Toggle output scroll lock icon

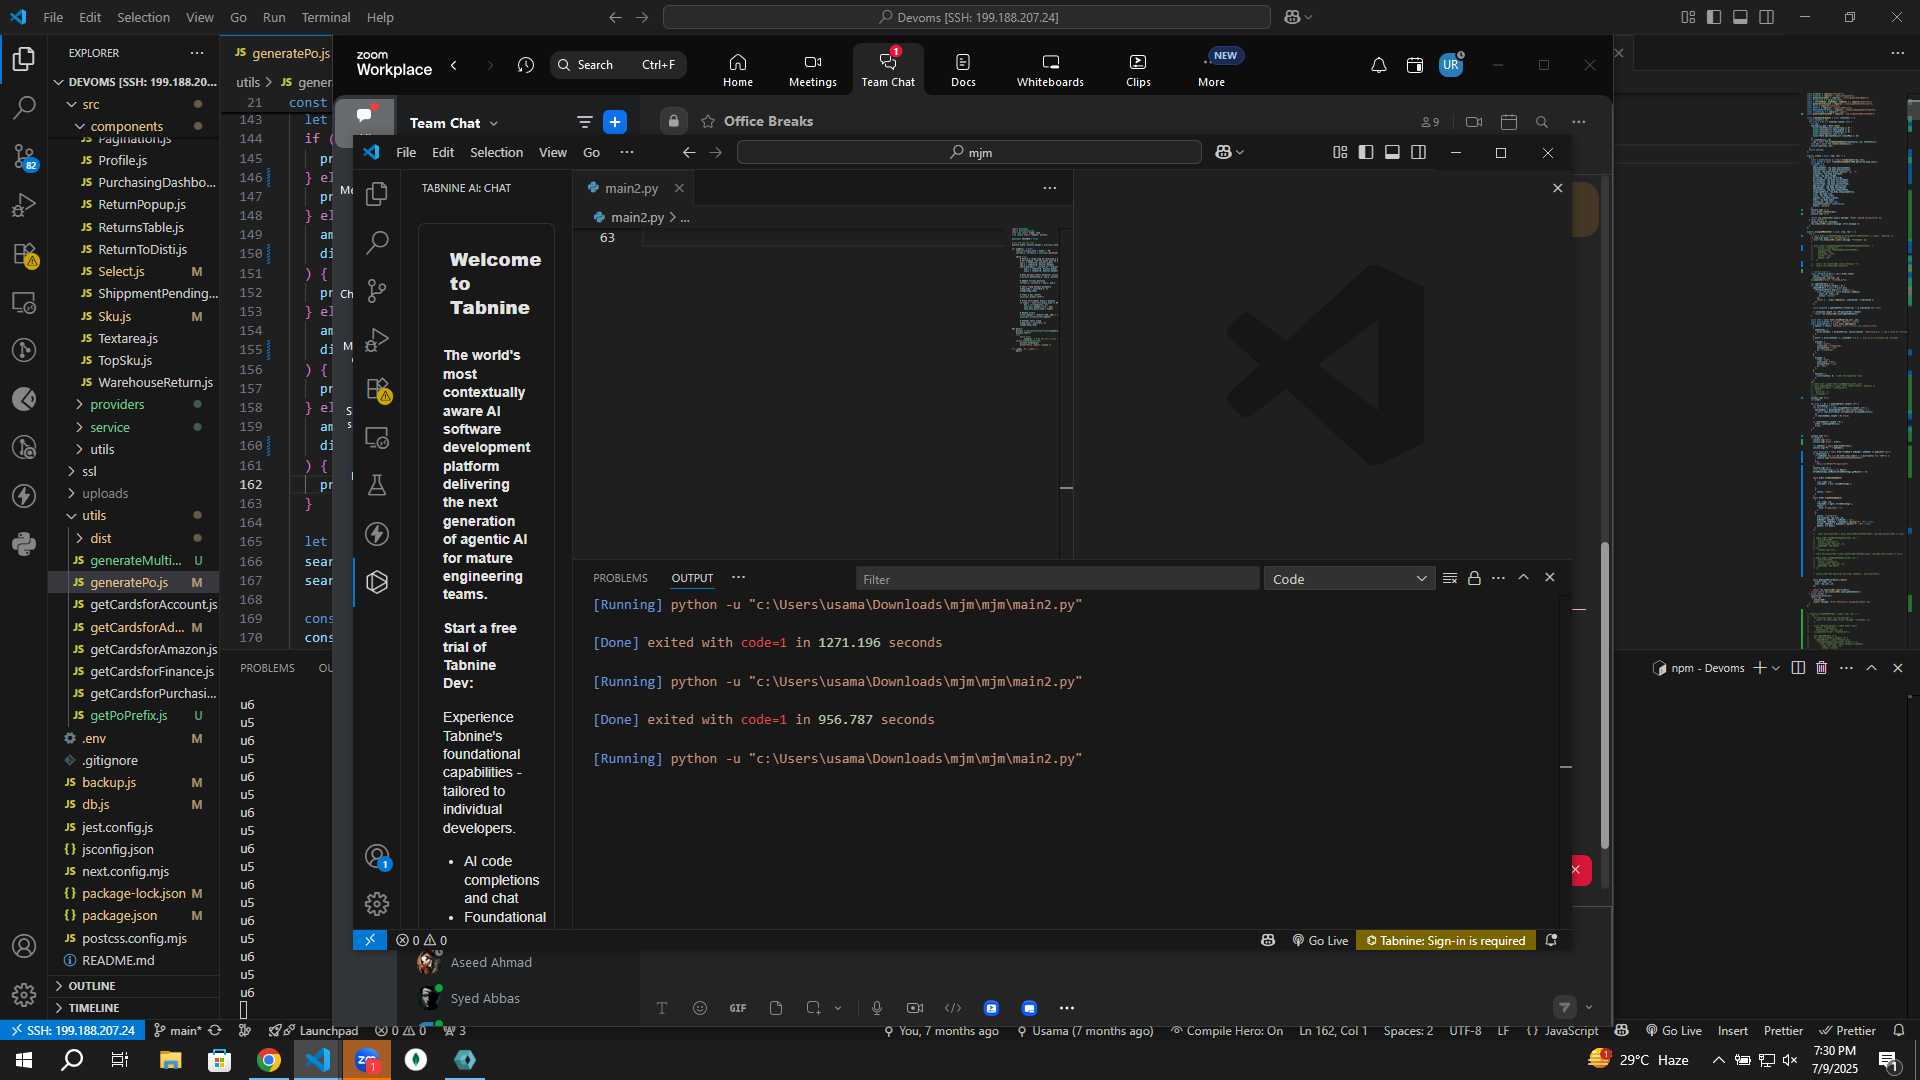point(1474,578)
